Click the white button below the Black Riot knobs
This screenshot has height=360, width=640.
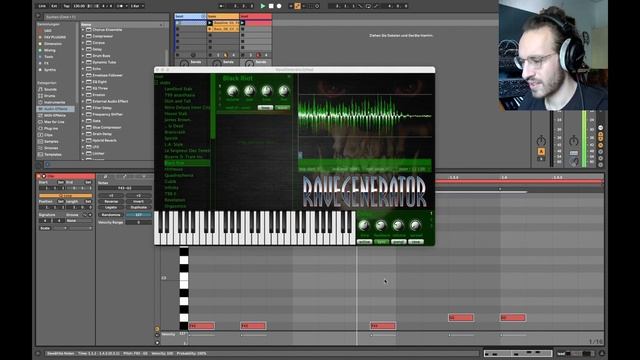point(265,108)
